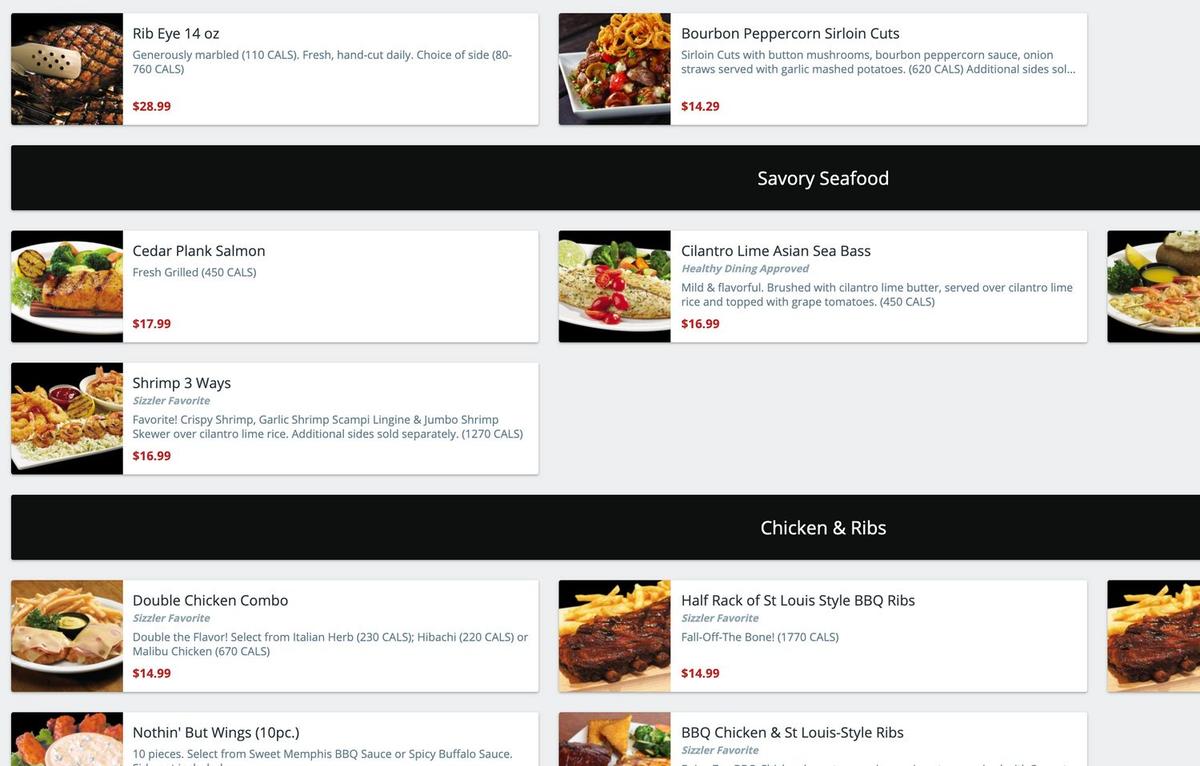
Task: Click Half Rack of St Louis Style BBQ Ribs
Action: [798, 601]
